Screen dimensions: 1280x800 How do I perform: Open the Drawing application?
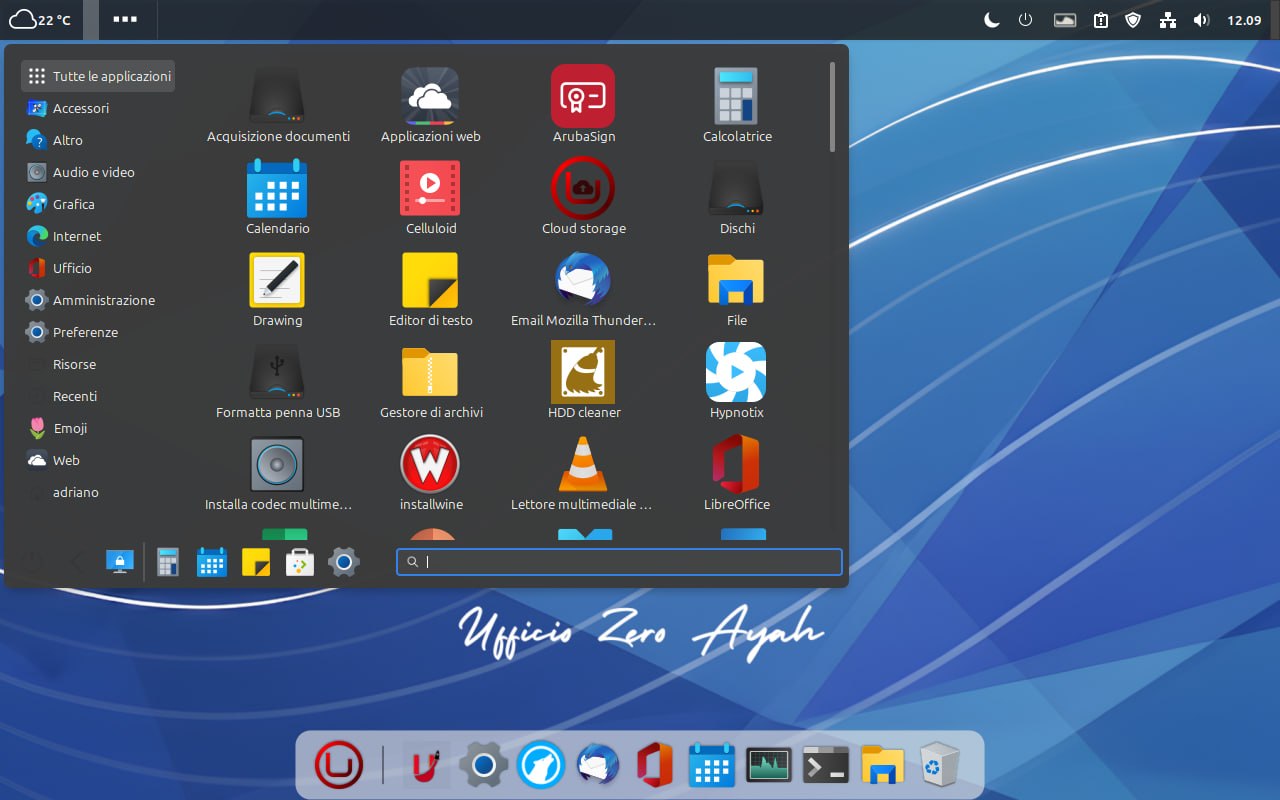tap(277, 290)
